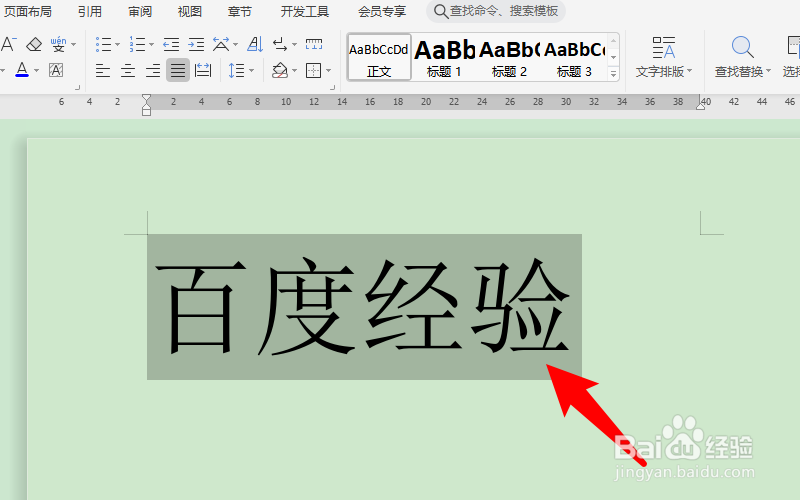Open paragraph dialog launcher
This screenshot has width=800, height=500.
pos(332,88)
